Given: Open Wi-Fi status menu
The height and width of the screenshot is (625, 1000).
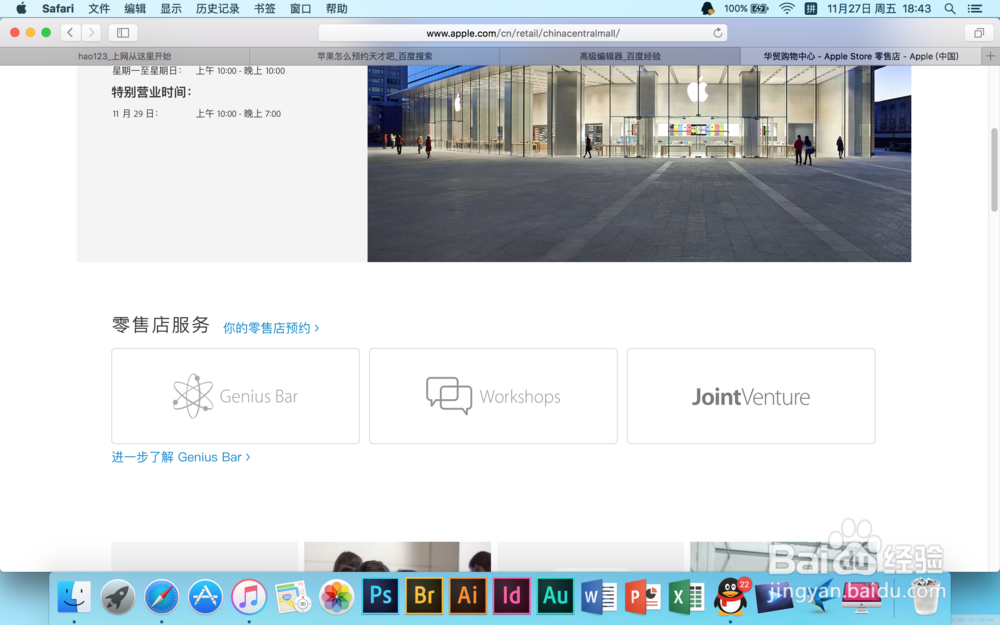Looking at the screenshot, I should (787, 8).
